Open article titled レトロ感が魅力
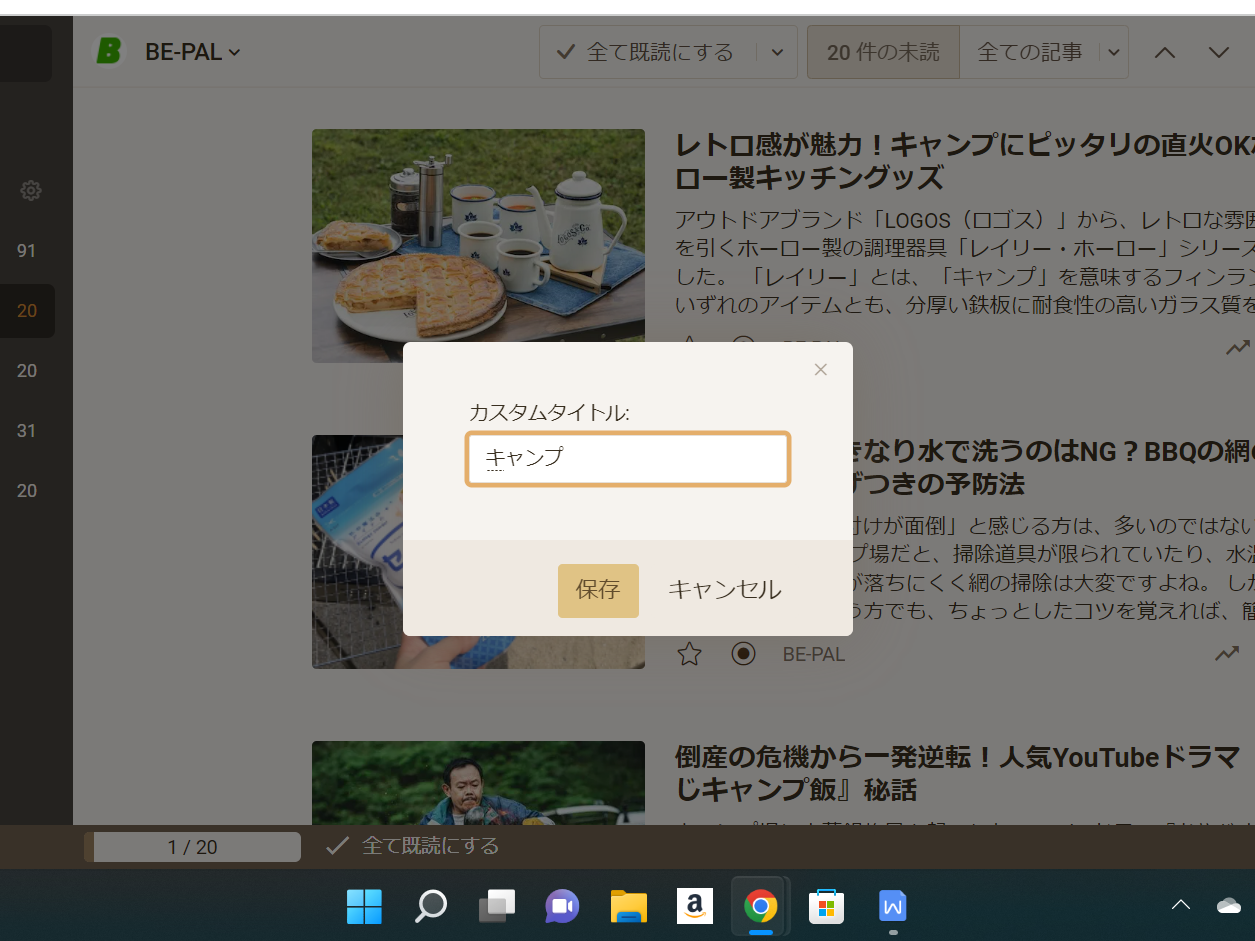Screen dimensions: 1255x941 [x=964, y=161]
